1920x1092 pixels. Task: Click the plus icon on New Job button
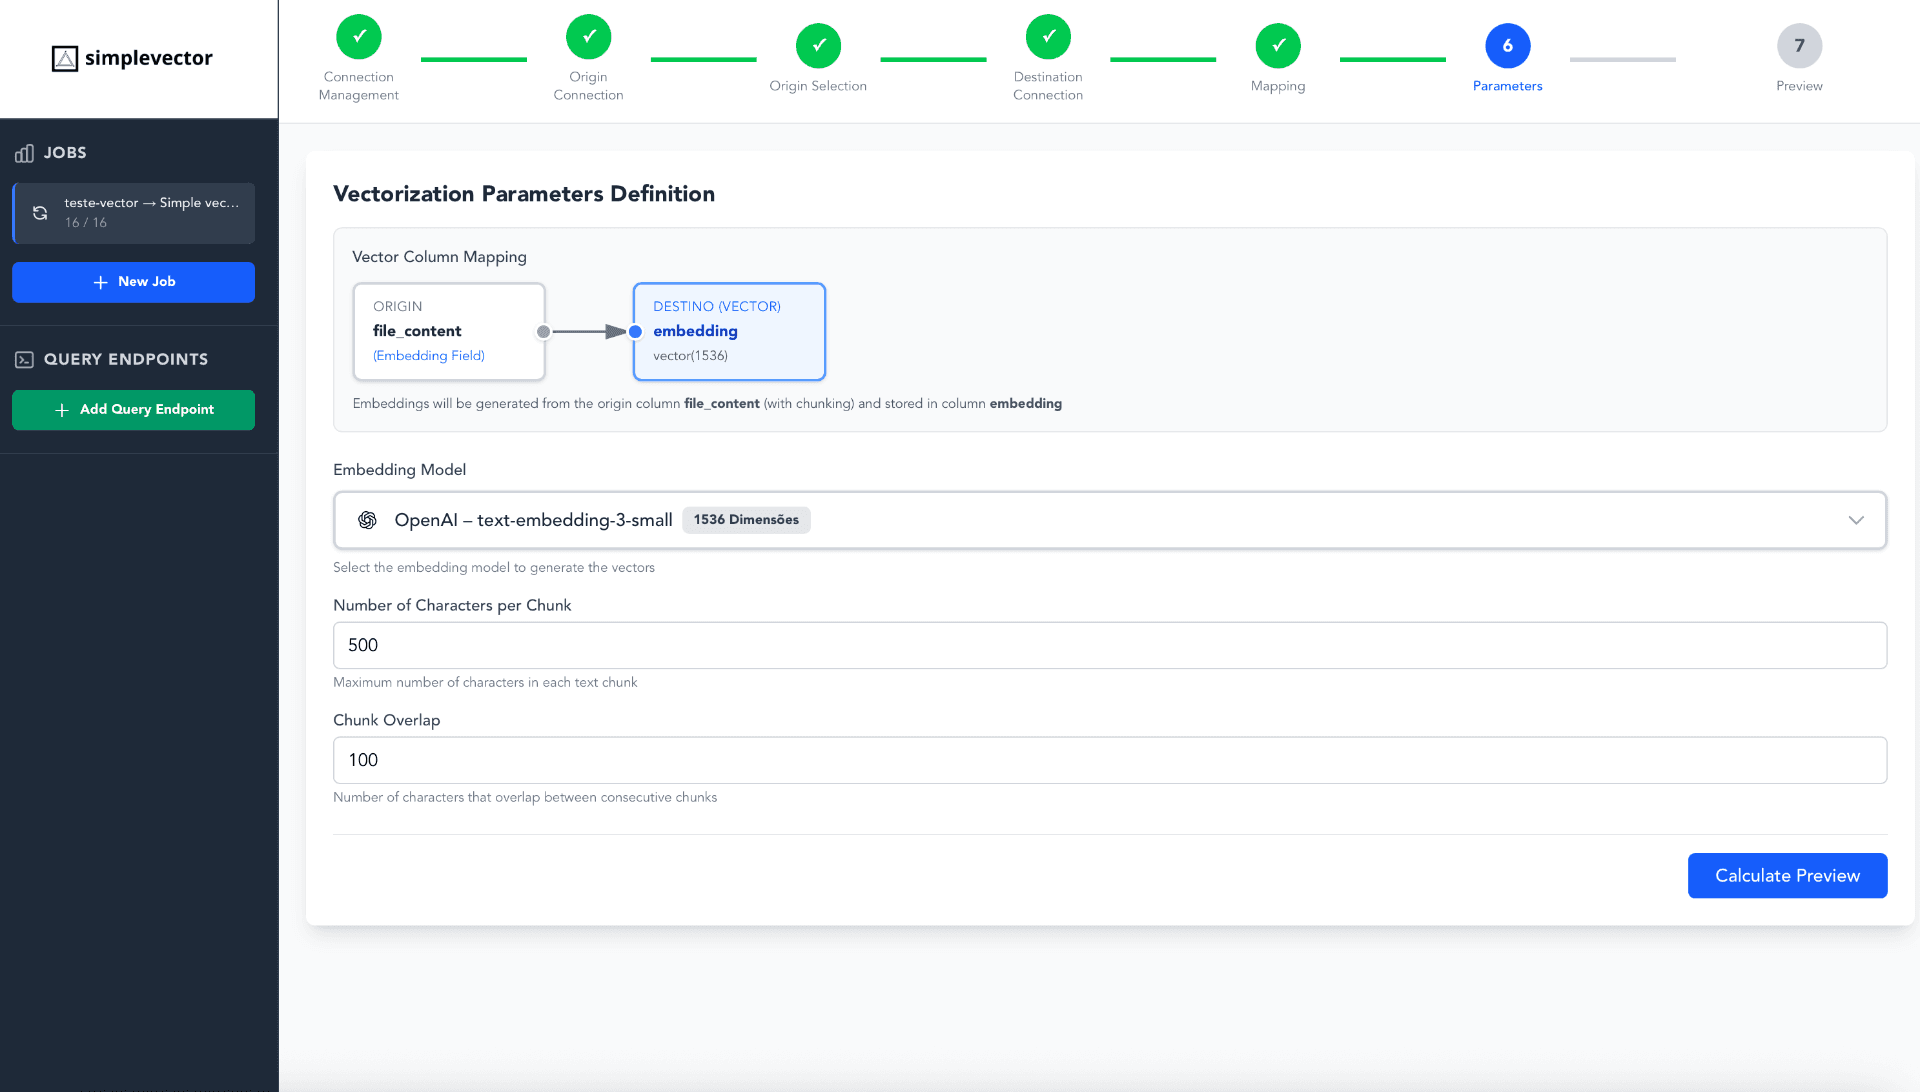click(100, 282)
